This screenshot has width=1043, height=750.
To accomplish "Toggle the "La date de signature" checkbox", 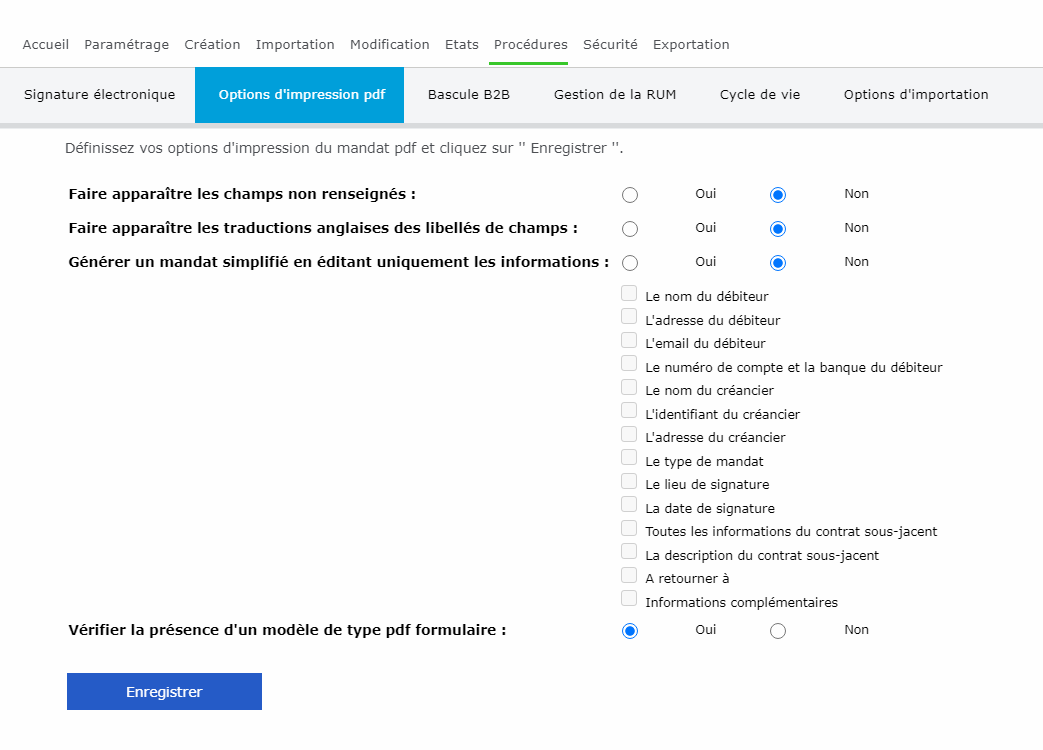I will pos(629,505).
